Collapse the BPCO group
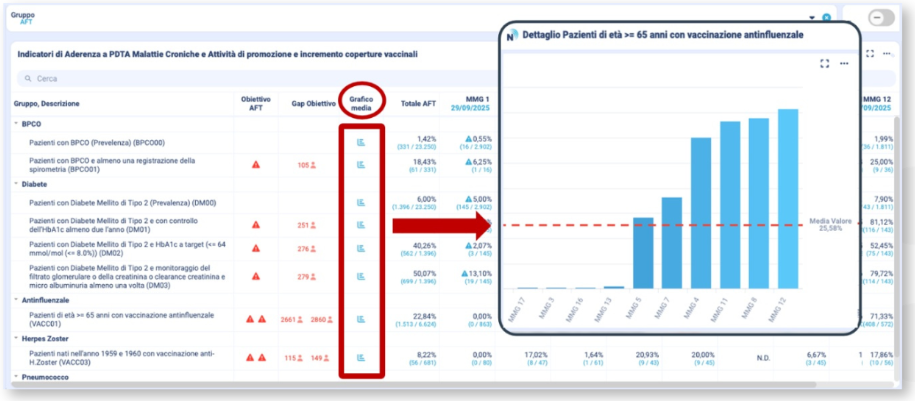 click(x=16, y=124)
